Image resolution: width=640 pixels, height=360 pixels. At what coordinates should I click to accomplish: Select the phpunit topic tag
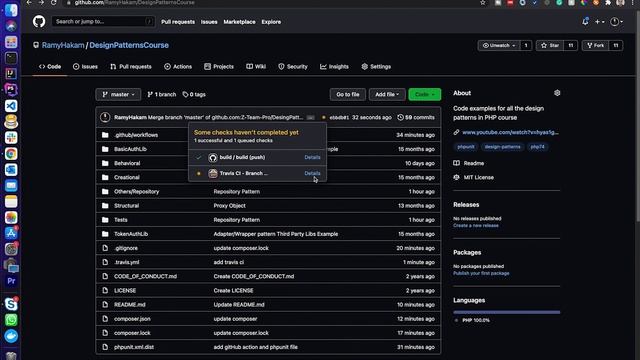pos(466,147)
